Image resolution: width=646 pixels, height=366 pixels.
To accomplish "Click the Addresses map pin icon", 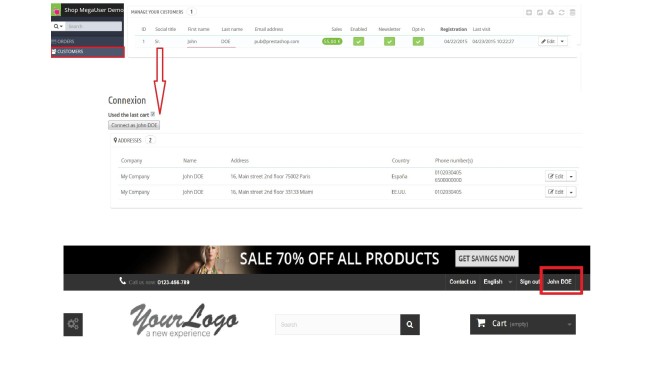I will tap(115, 140).
